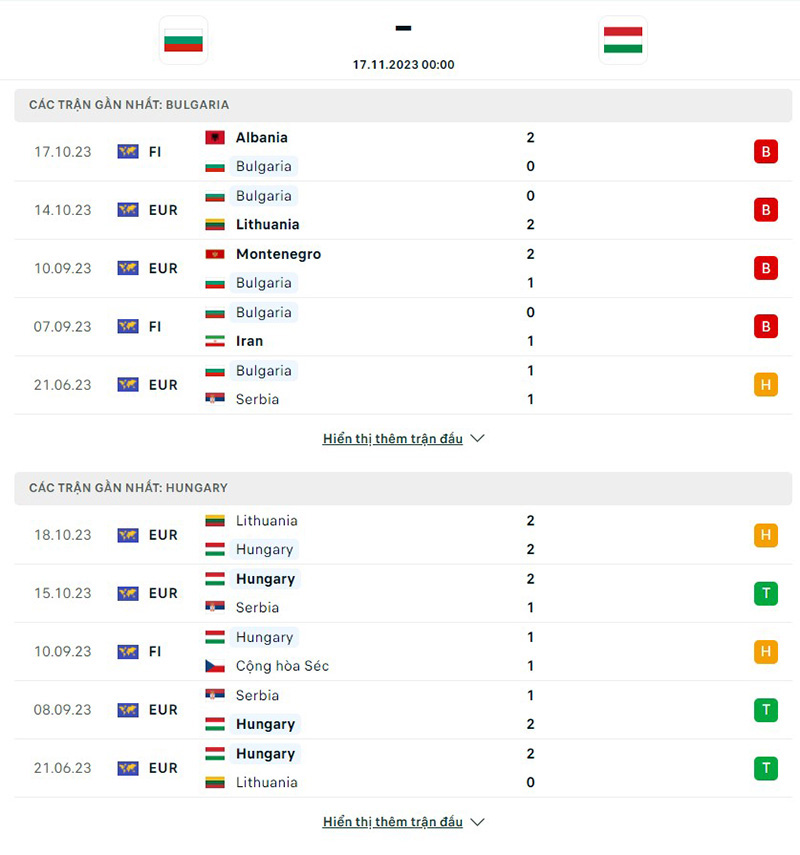Expand more matches under Bulgaria's recent games
Image resolution: width=800 pixels, height=855 pixels.
click(x=393, y=438)
